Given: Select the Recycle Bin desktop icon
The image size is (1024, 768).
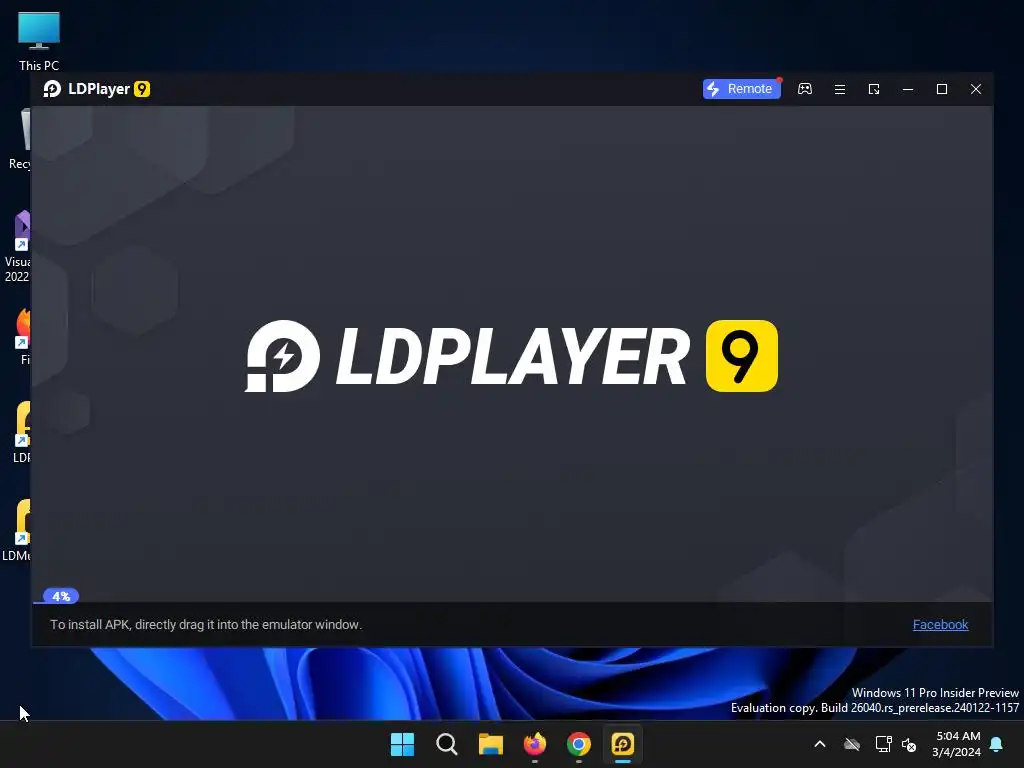Looking at the screenshot, I should (20, 140).
